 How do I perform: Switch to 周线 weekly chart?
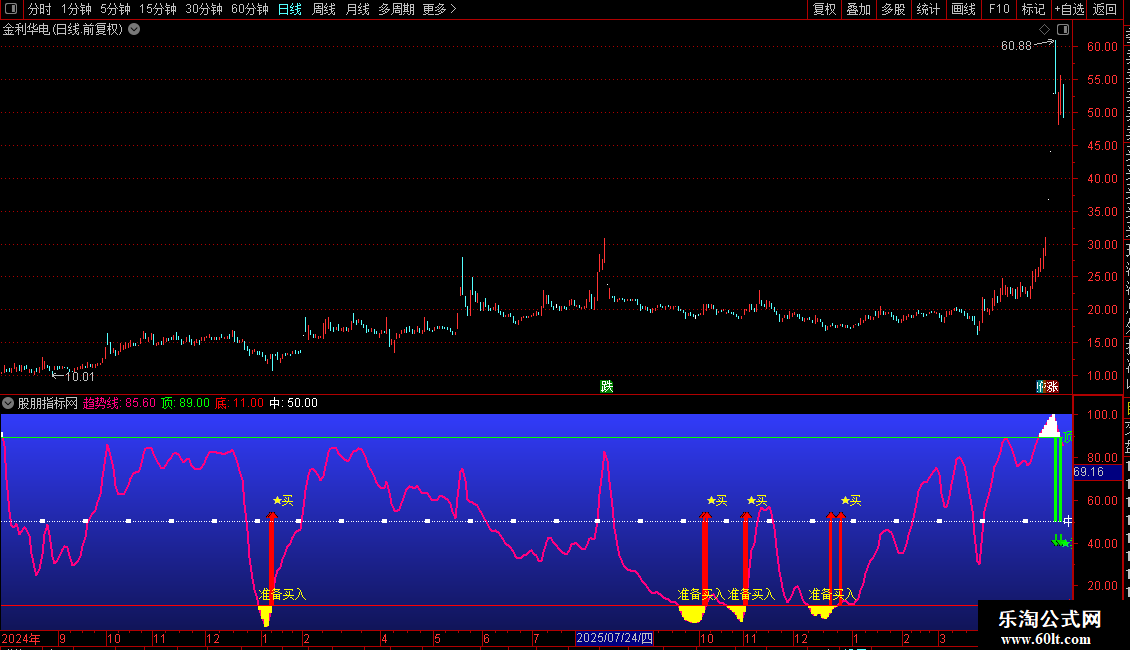click(324, 9)
